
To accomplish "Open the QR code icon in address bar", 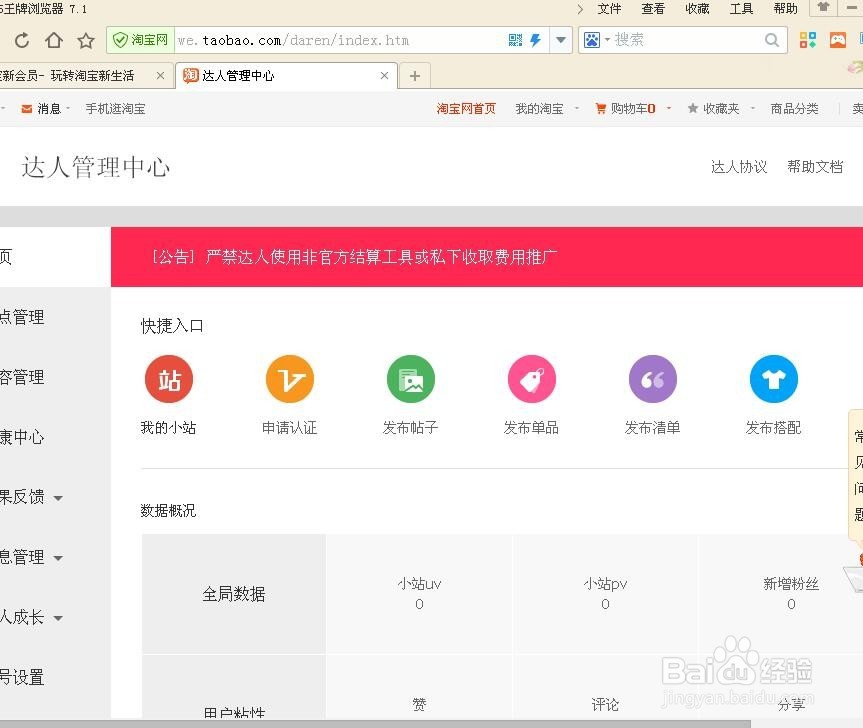I will click(x=515, y=40).
